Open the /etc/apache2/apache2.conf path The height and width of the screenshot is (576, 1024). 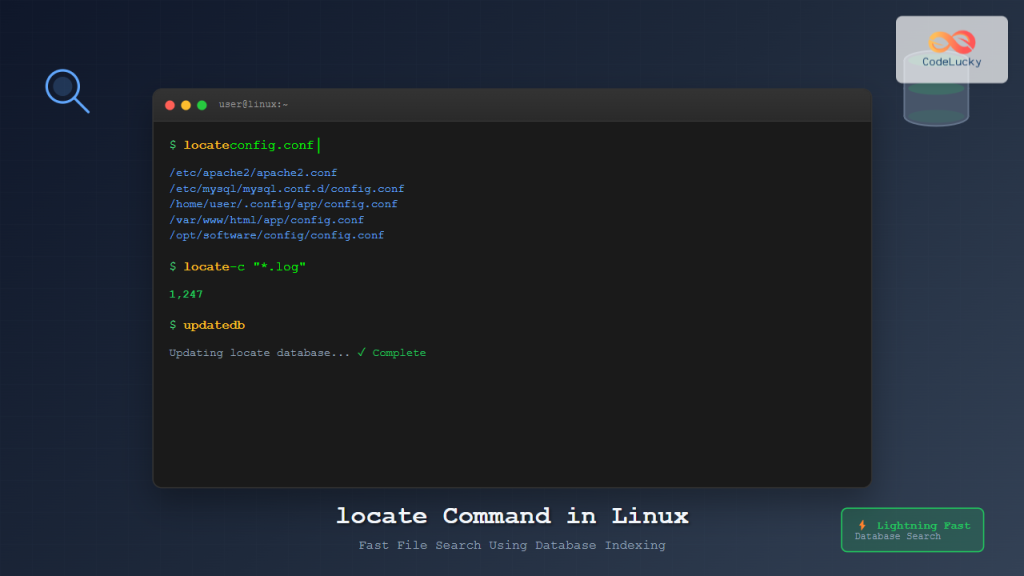pyautogui.click(x=253, y=172)
